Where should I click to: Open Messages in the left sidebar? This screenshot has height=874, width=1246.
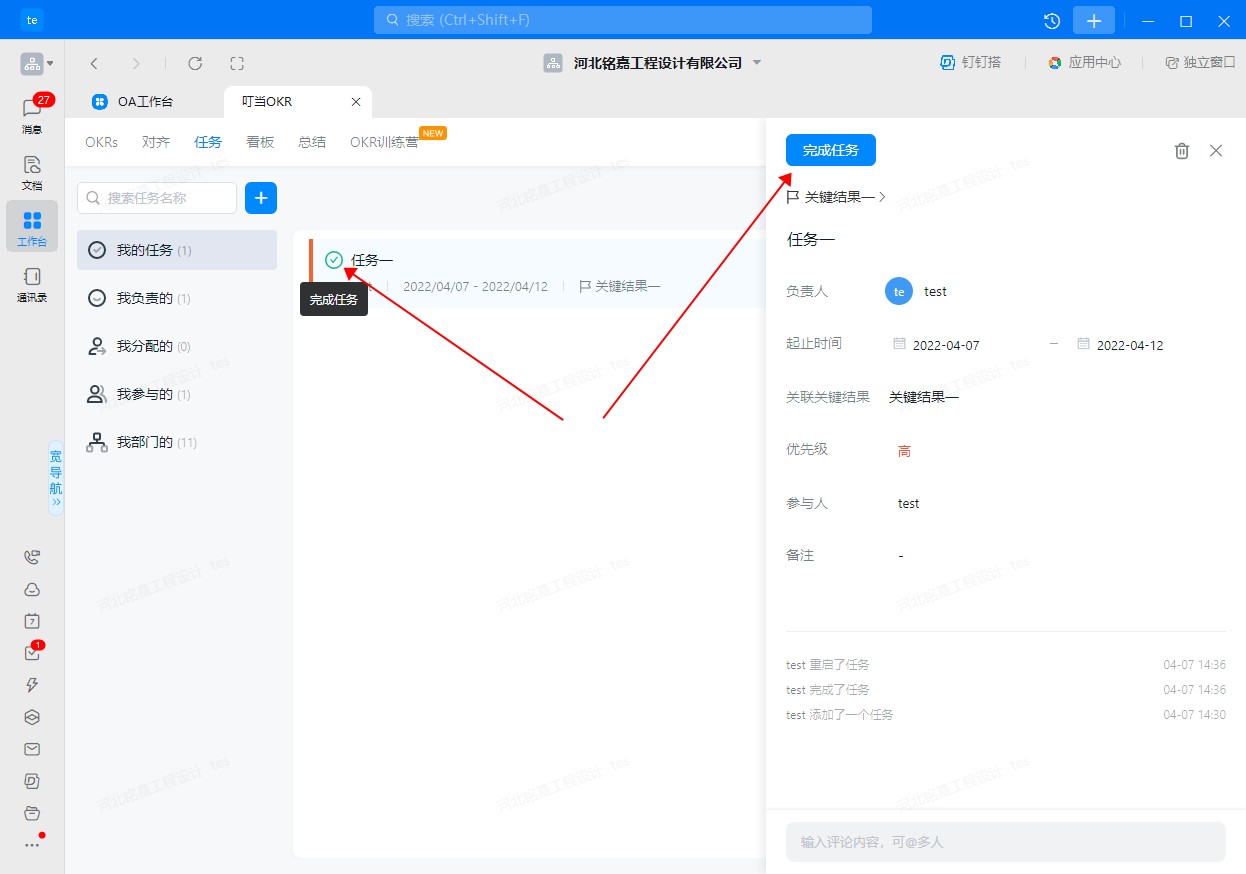(x=32, y=115)
